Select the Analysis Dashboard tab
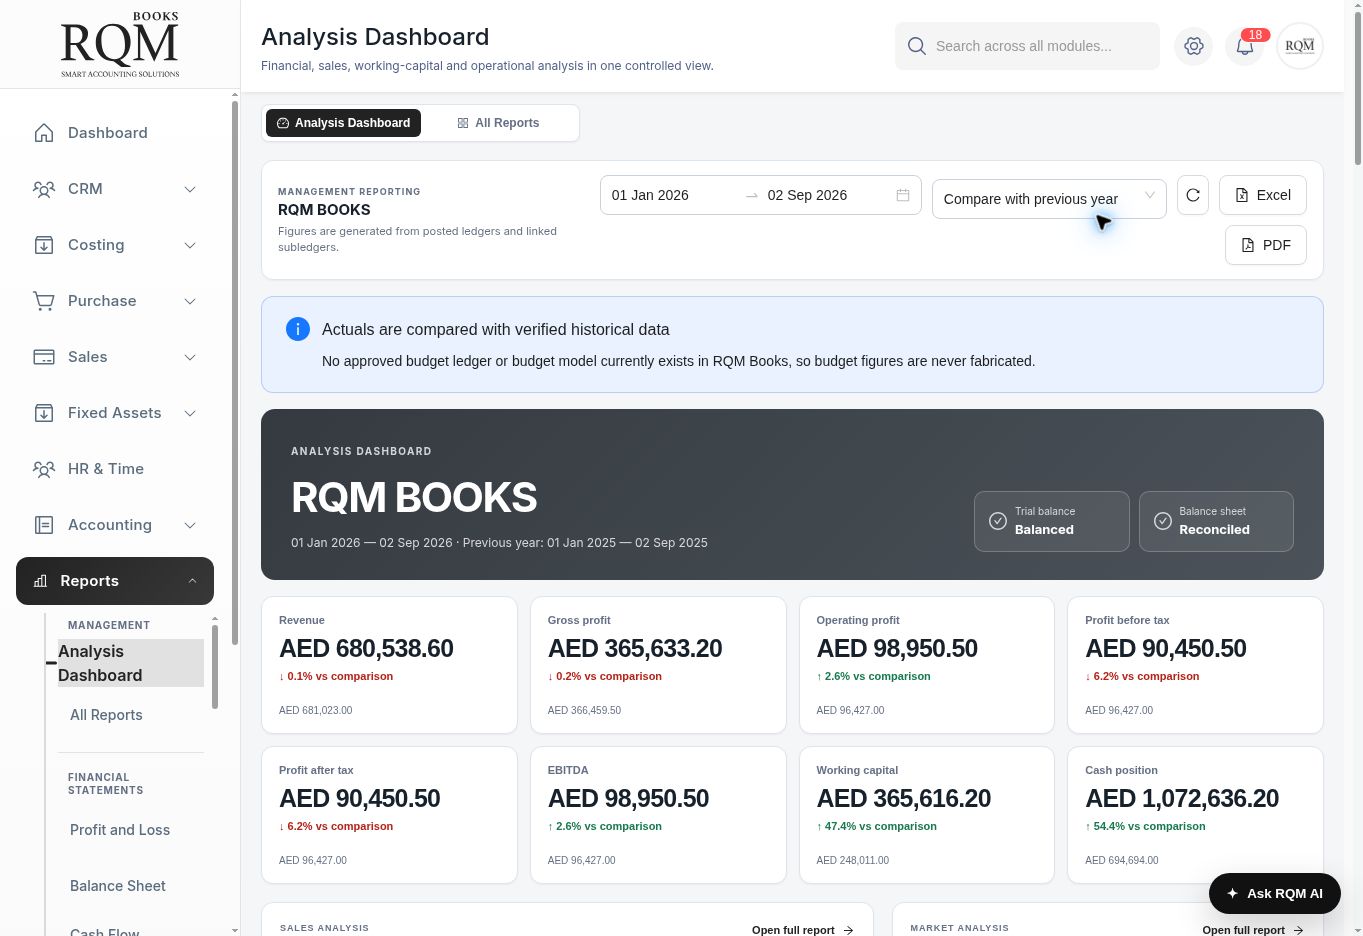 click(343, 123)
